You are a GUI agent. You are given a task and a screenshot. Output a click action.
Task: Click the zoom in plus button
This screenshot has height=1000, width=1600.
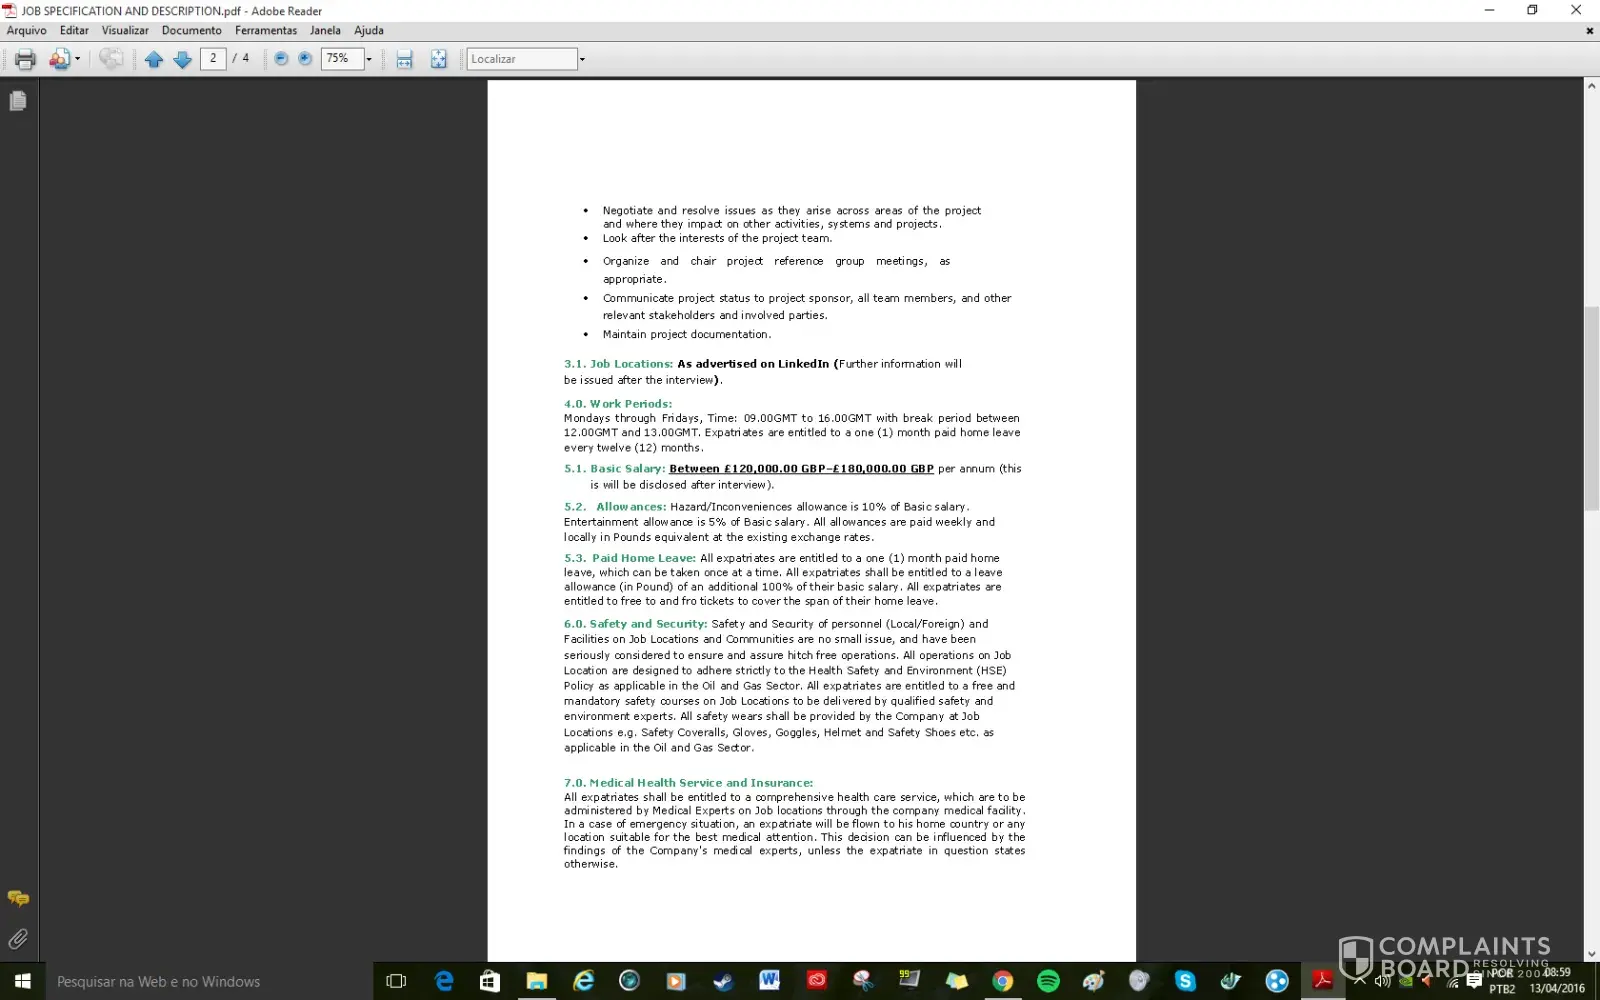tap(305, 59)
